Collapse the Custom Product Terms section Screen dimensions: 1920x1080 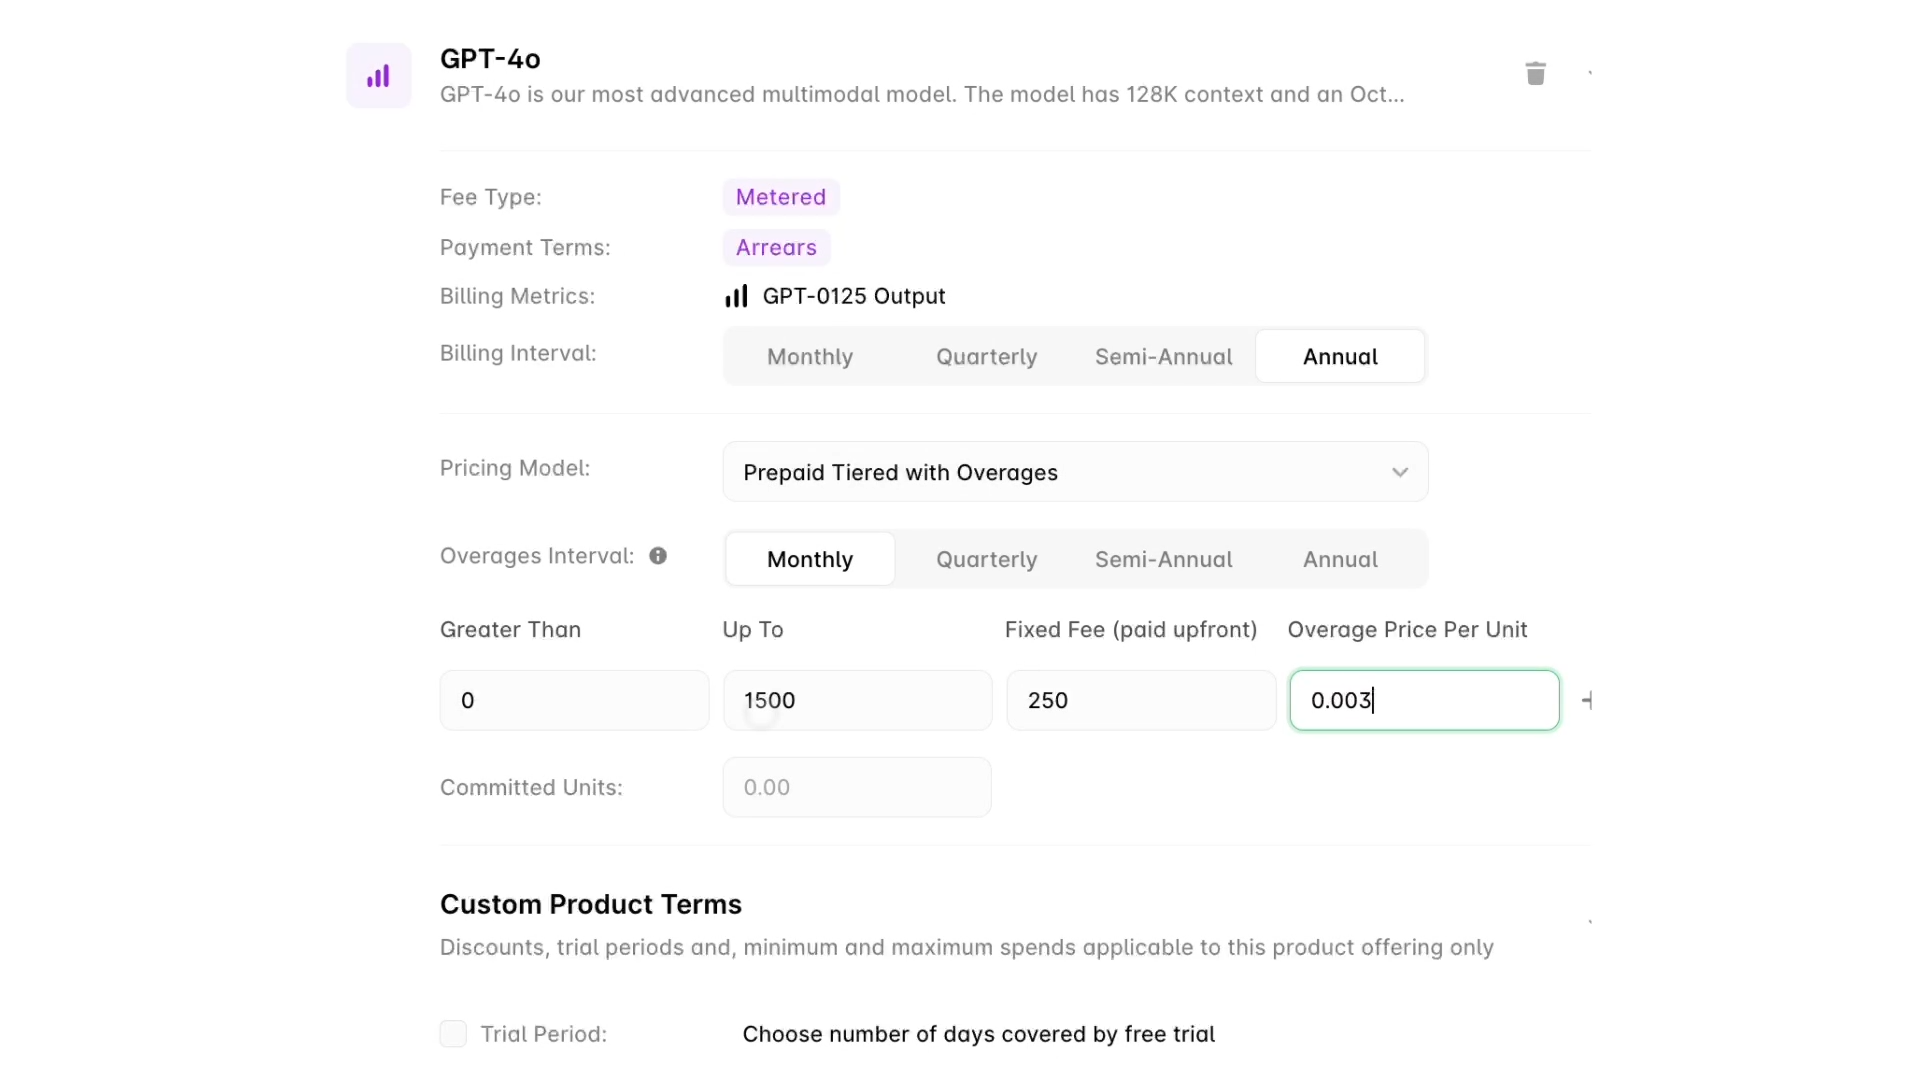point(1589,921)
